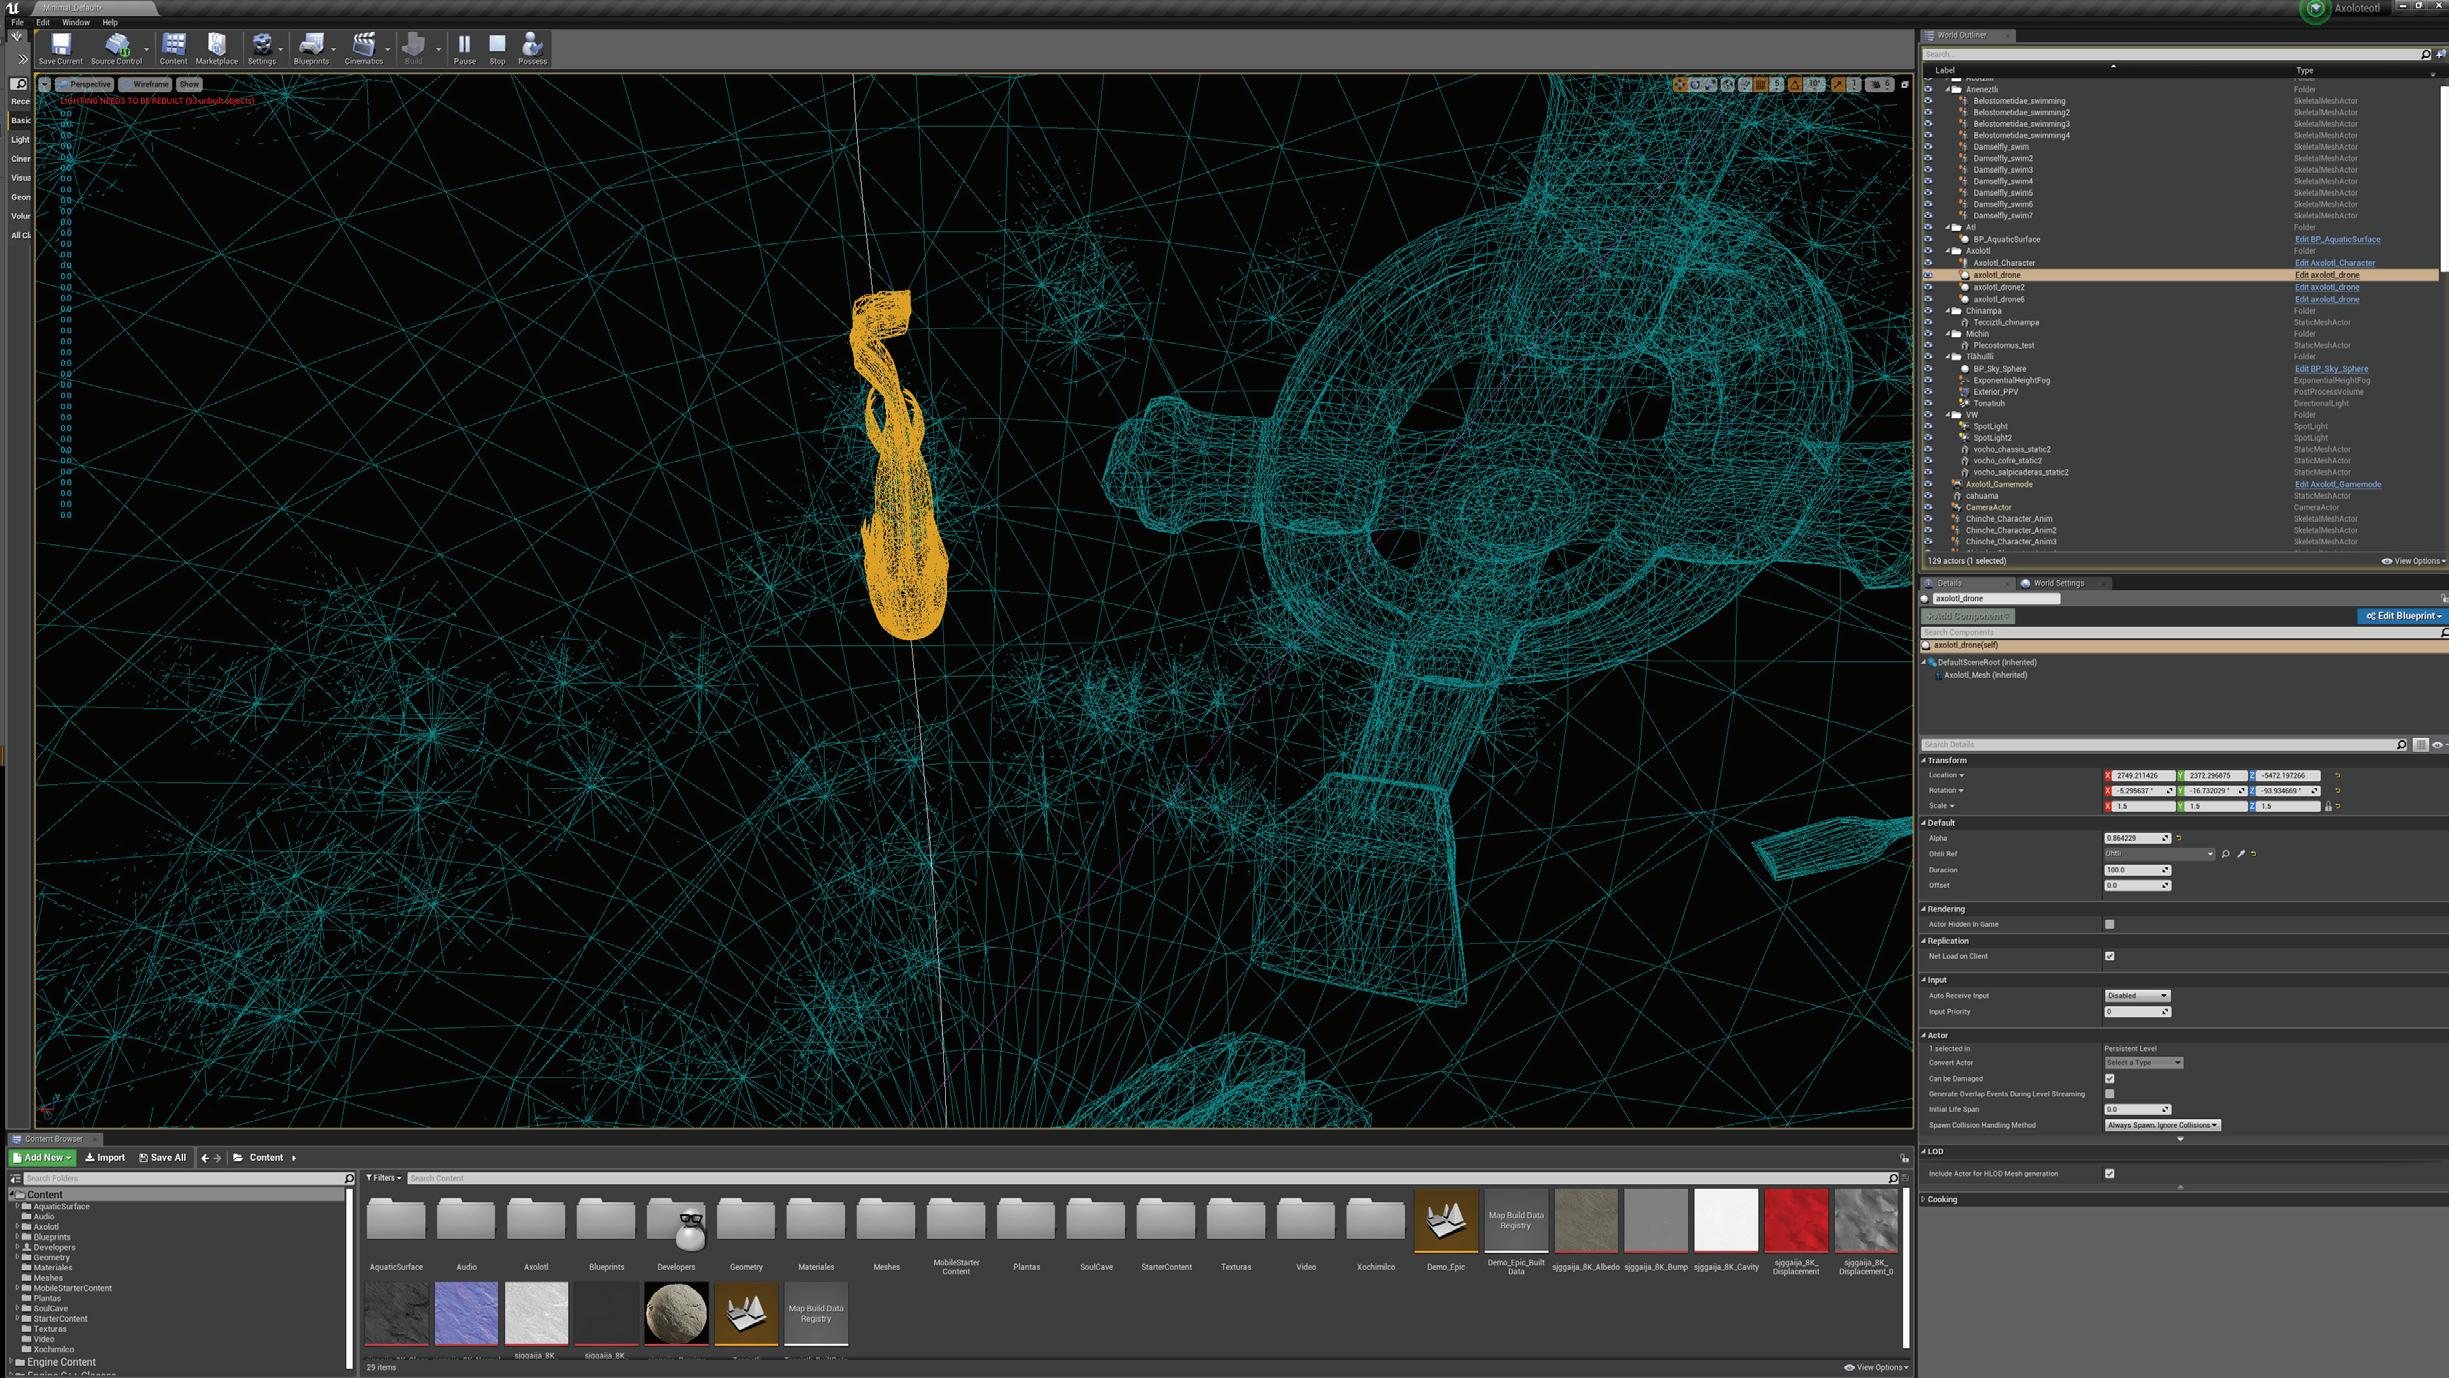Select the rotate gizmo mode in viewport
Screen dimensions: 2449x1378
1695,84
